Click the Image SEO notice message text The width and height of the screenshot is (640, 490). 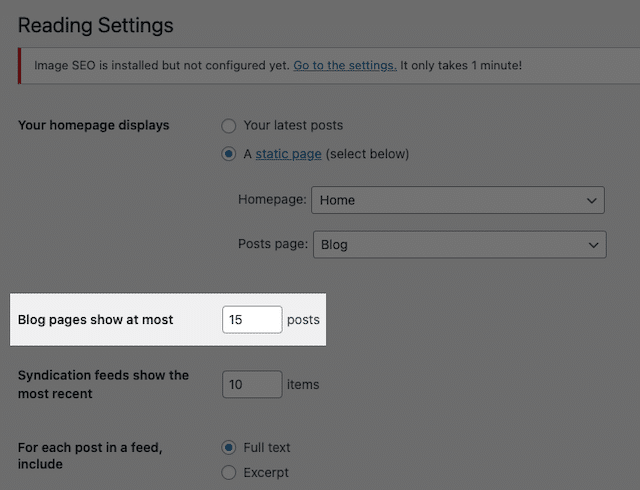click(162, 66)
